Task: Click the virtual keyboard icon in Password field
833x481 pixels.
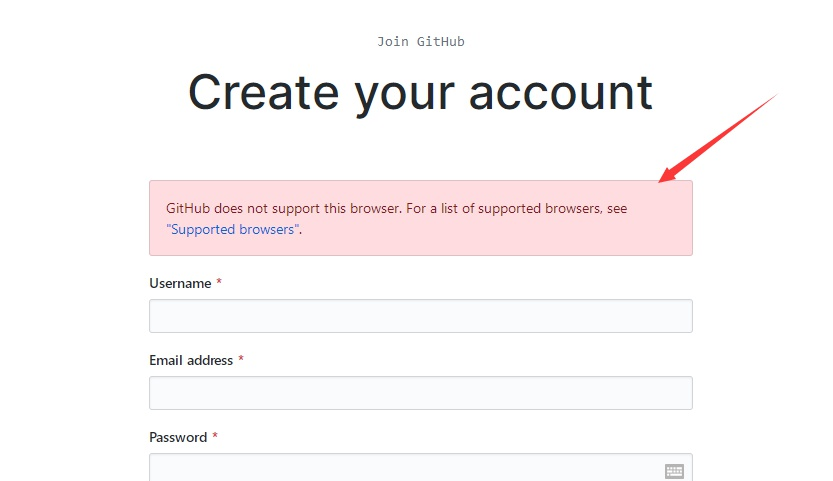Action: (x=674, y=471)
